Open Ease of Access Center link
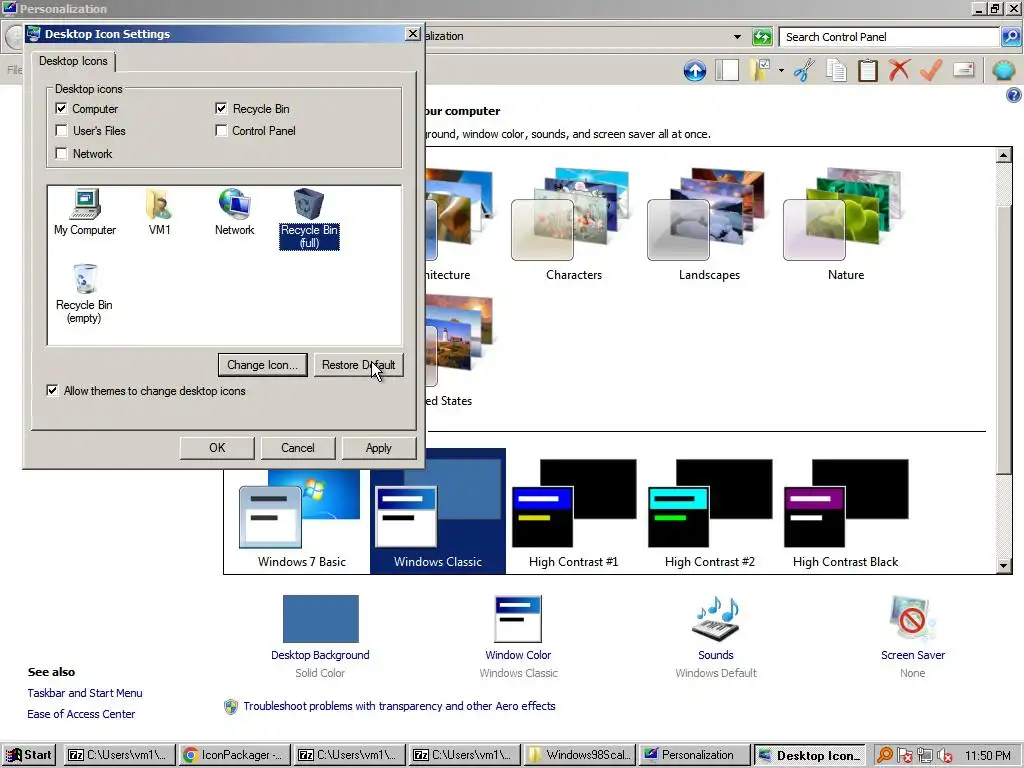1024x768 pixels. (x=81, y=714)
